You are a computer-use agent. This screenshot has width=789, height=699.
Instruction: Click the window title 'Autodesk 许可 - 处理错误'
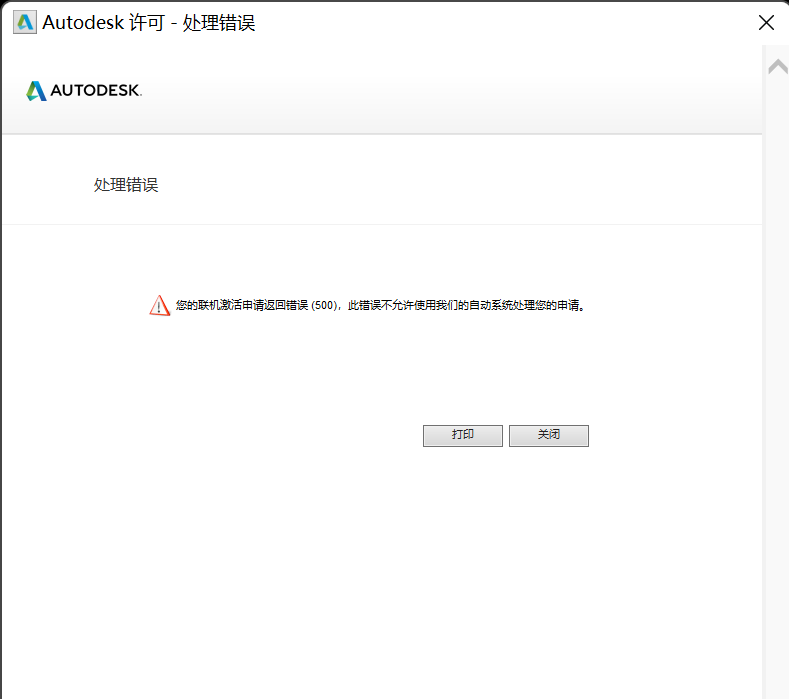tap(149, 23)
